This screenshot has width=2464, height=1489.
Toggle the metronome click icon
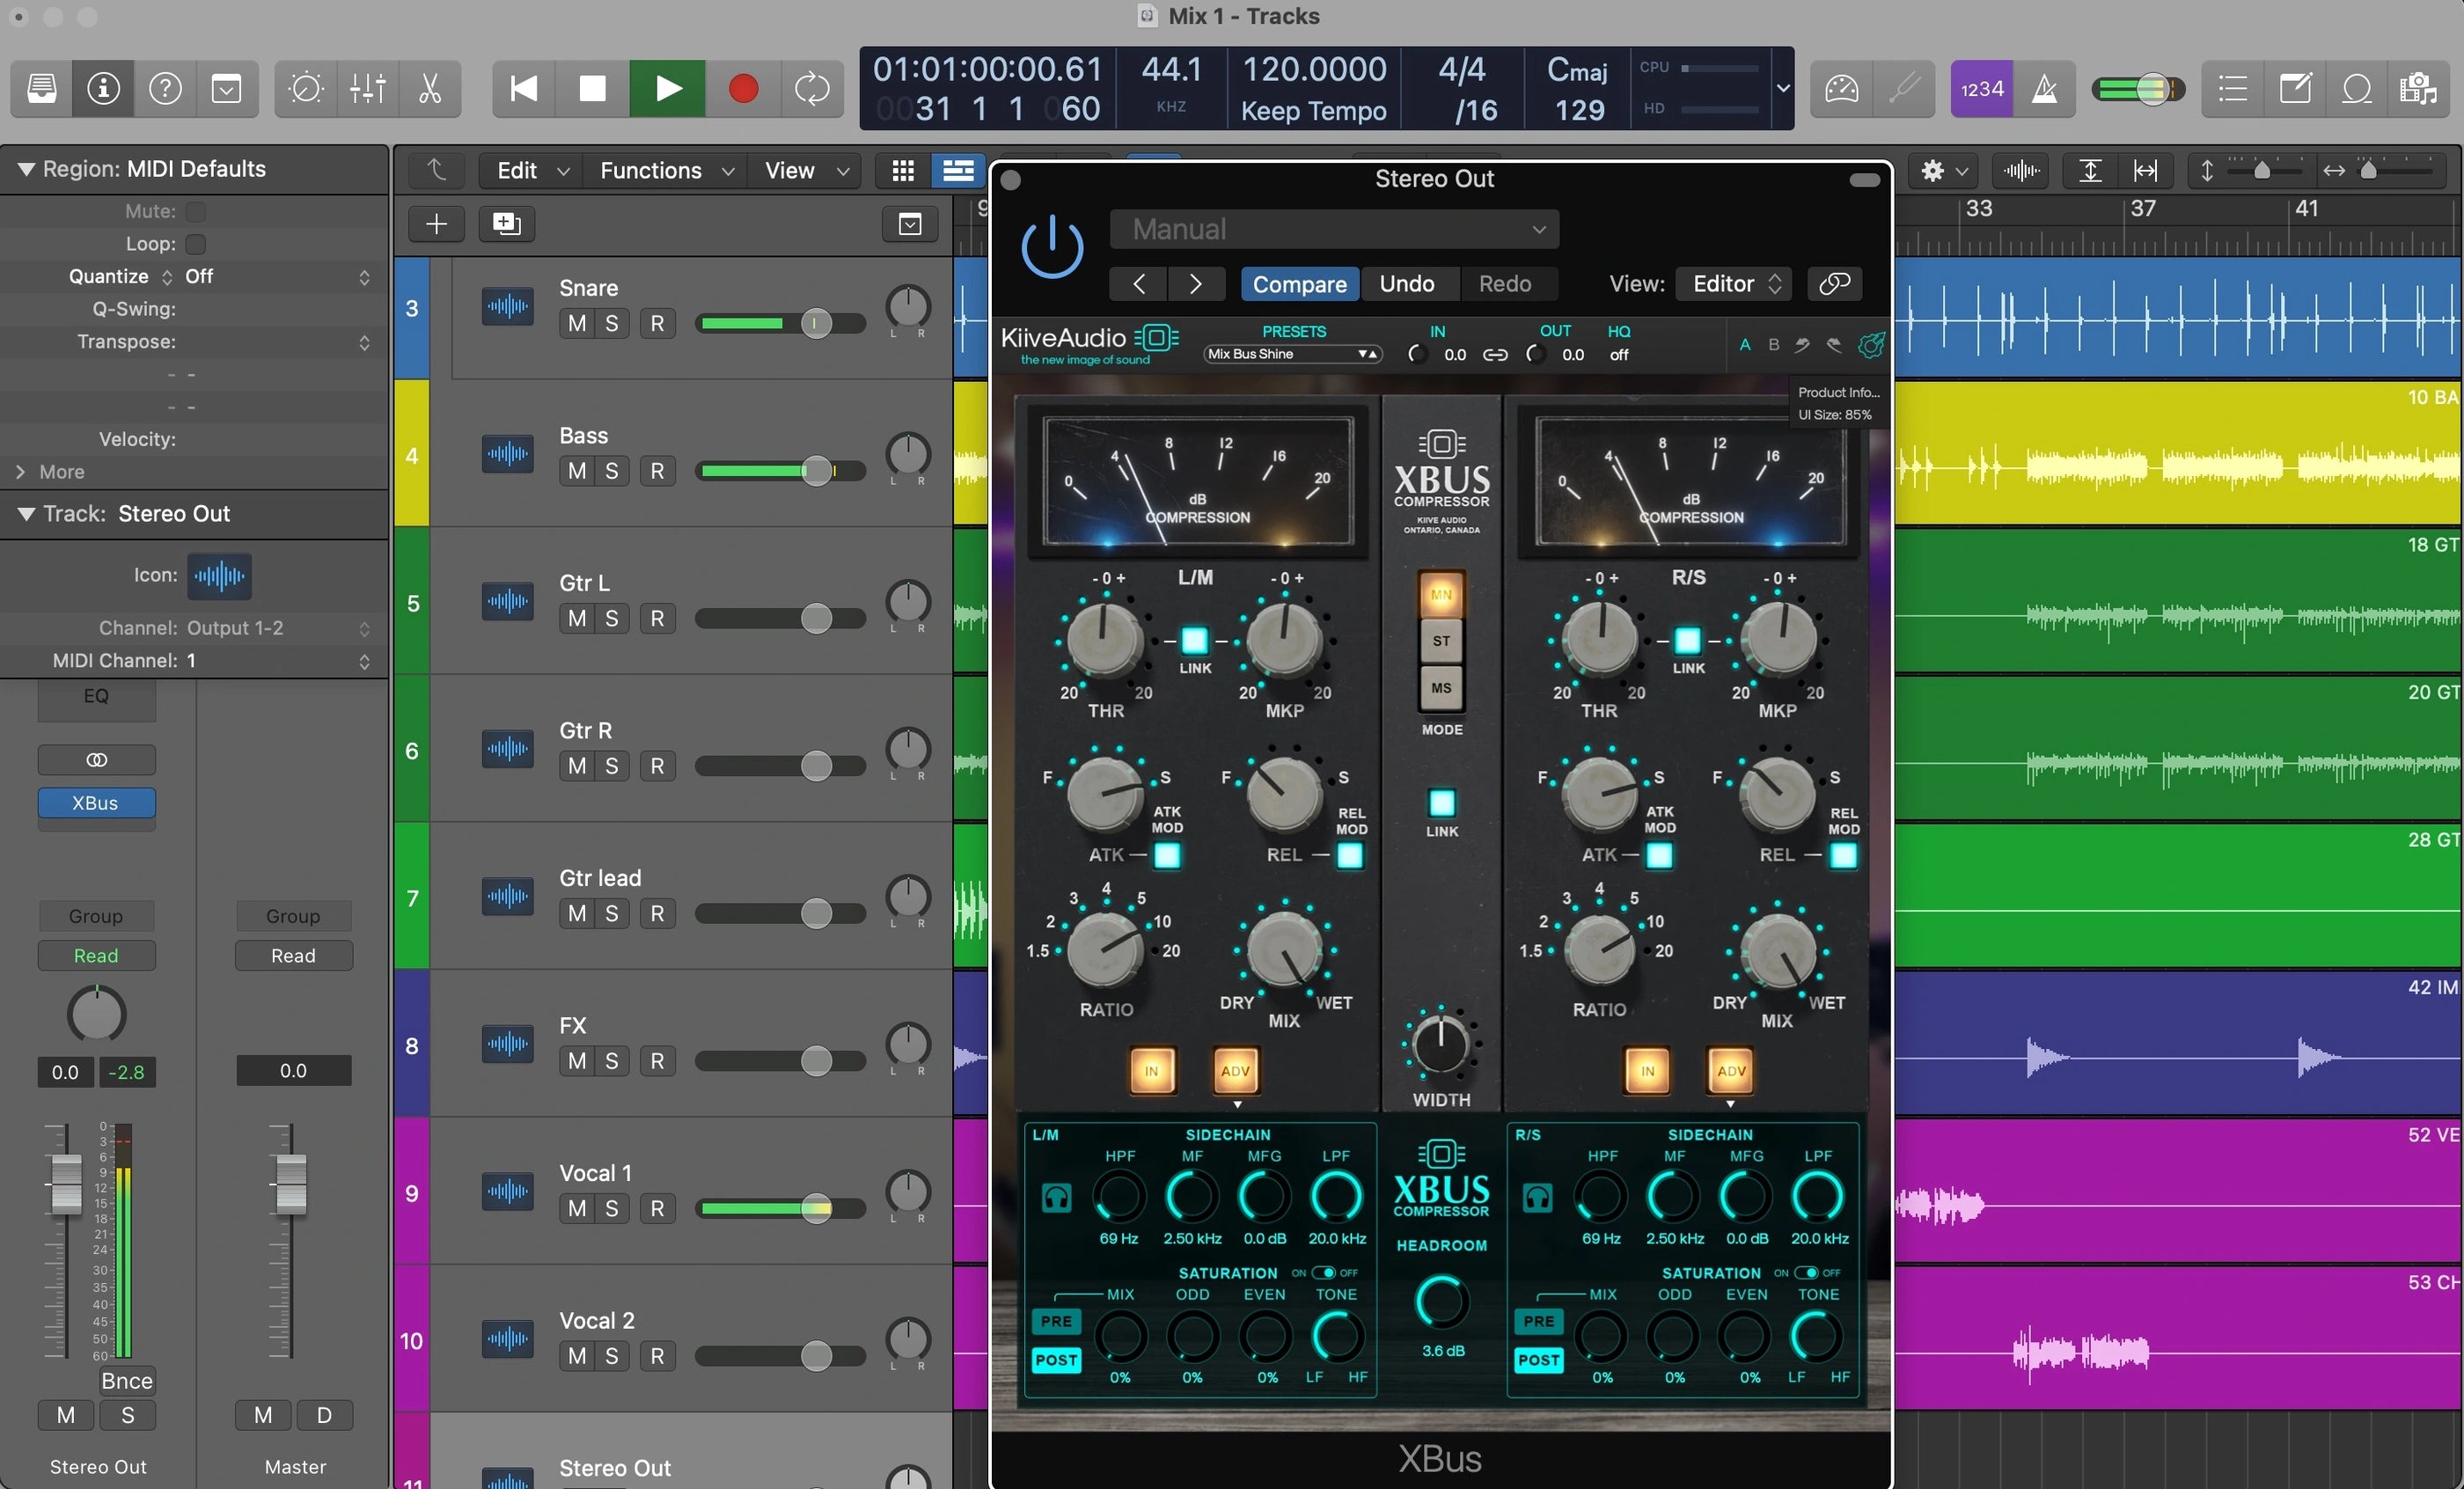tap(2044, 89)
